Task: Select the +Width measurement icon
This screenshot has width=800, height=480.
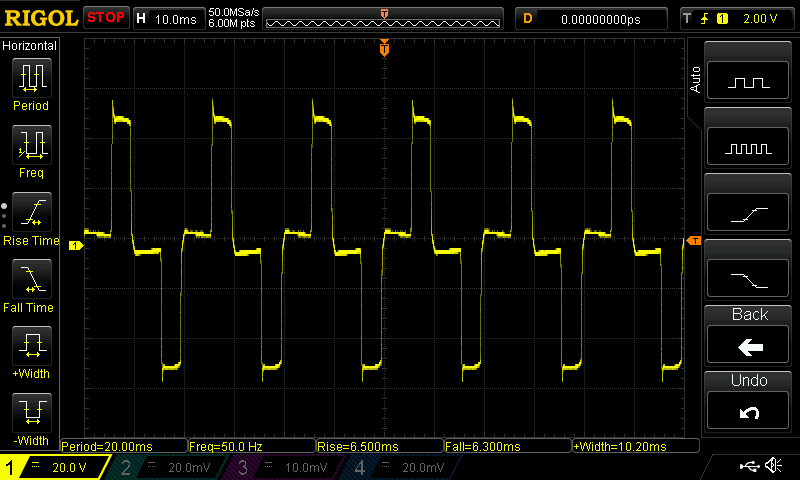Action: click(x=32, y=346)
